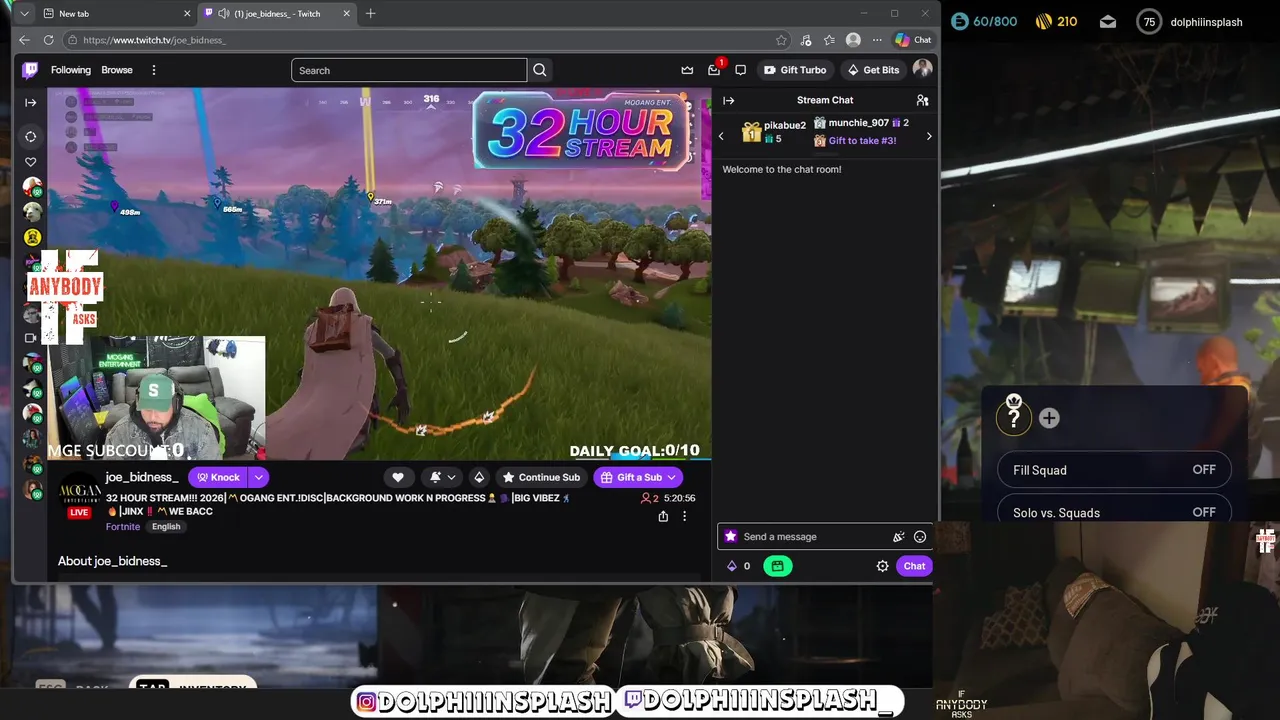The width and height of the screenshot is (1280, 720).
Task: Open the chat celebration sparkle icon
Action: pos(898,537)
